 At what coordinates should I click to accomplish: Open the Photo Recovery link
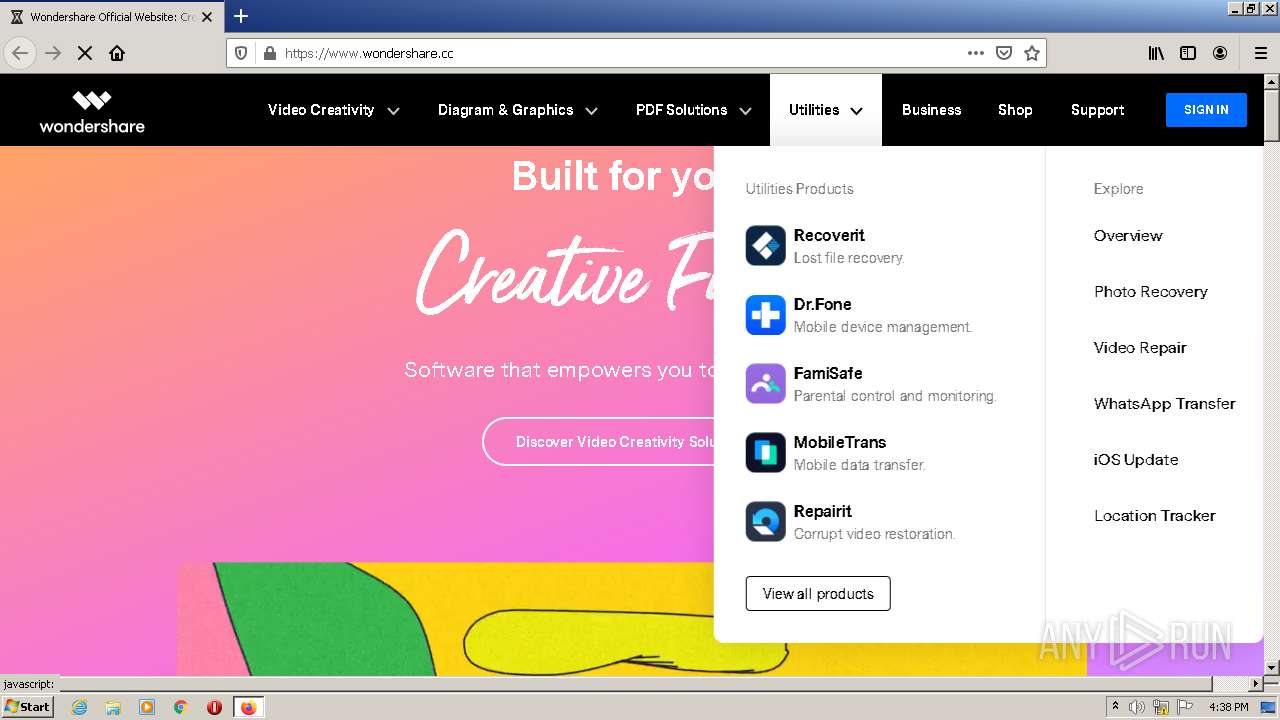1151,292
